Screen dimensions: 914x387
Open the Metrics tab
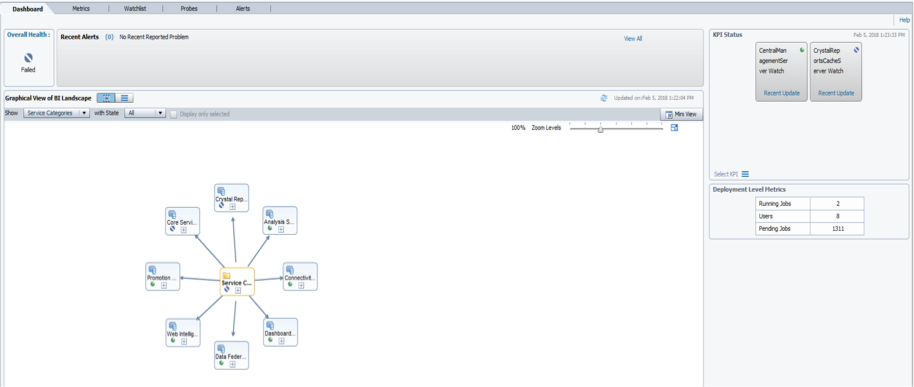coord(81,9)
